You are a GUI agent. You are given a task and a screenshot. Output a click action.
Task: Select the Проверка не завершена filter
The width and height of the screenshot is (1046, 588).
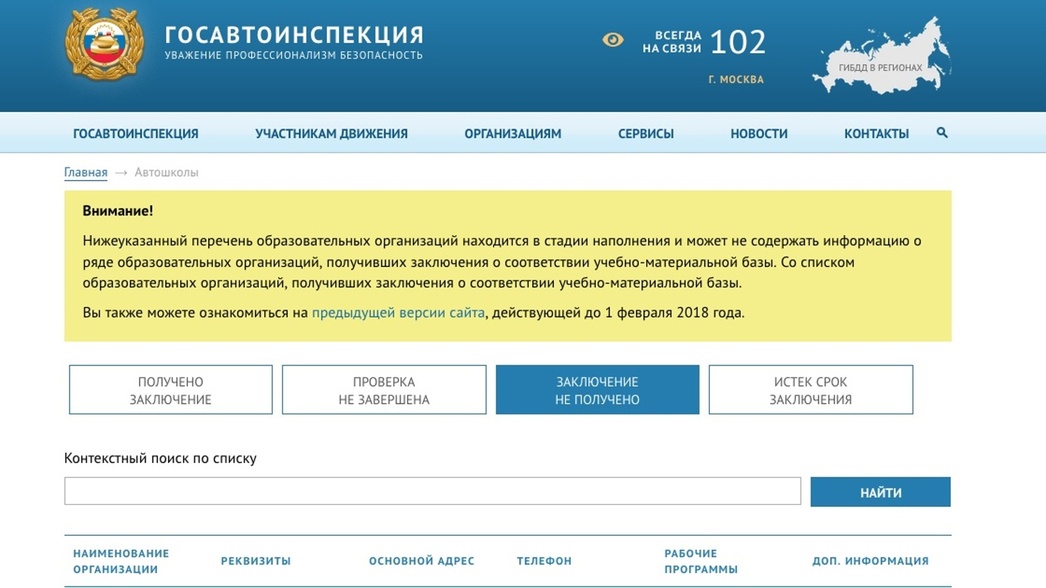[x=384, y=390]
